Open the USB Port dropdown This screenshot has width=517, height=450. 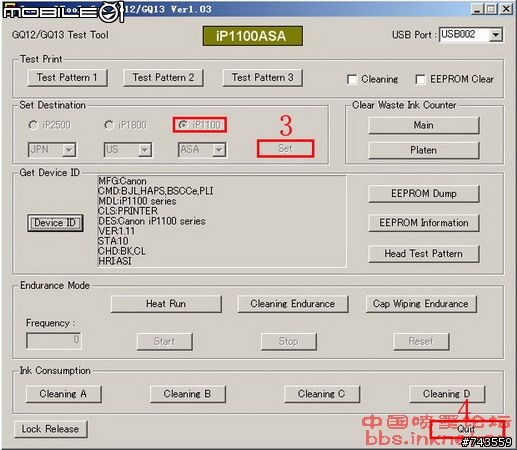pos(496,35)
